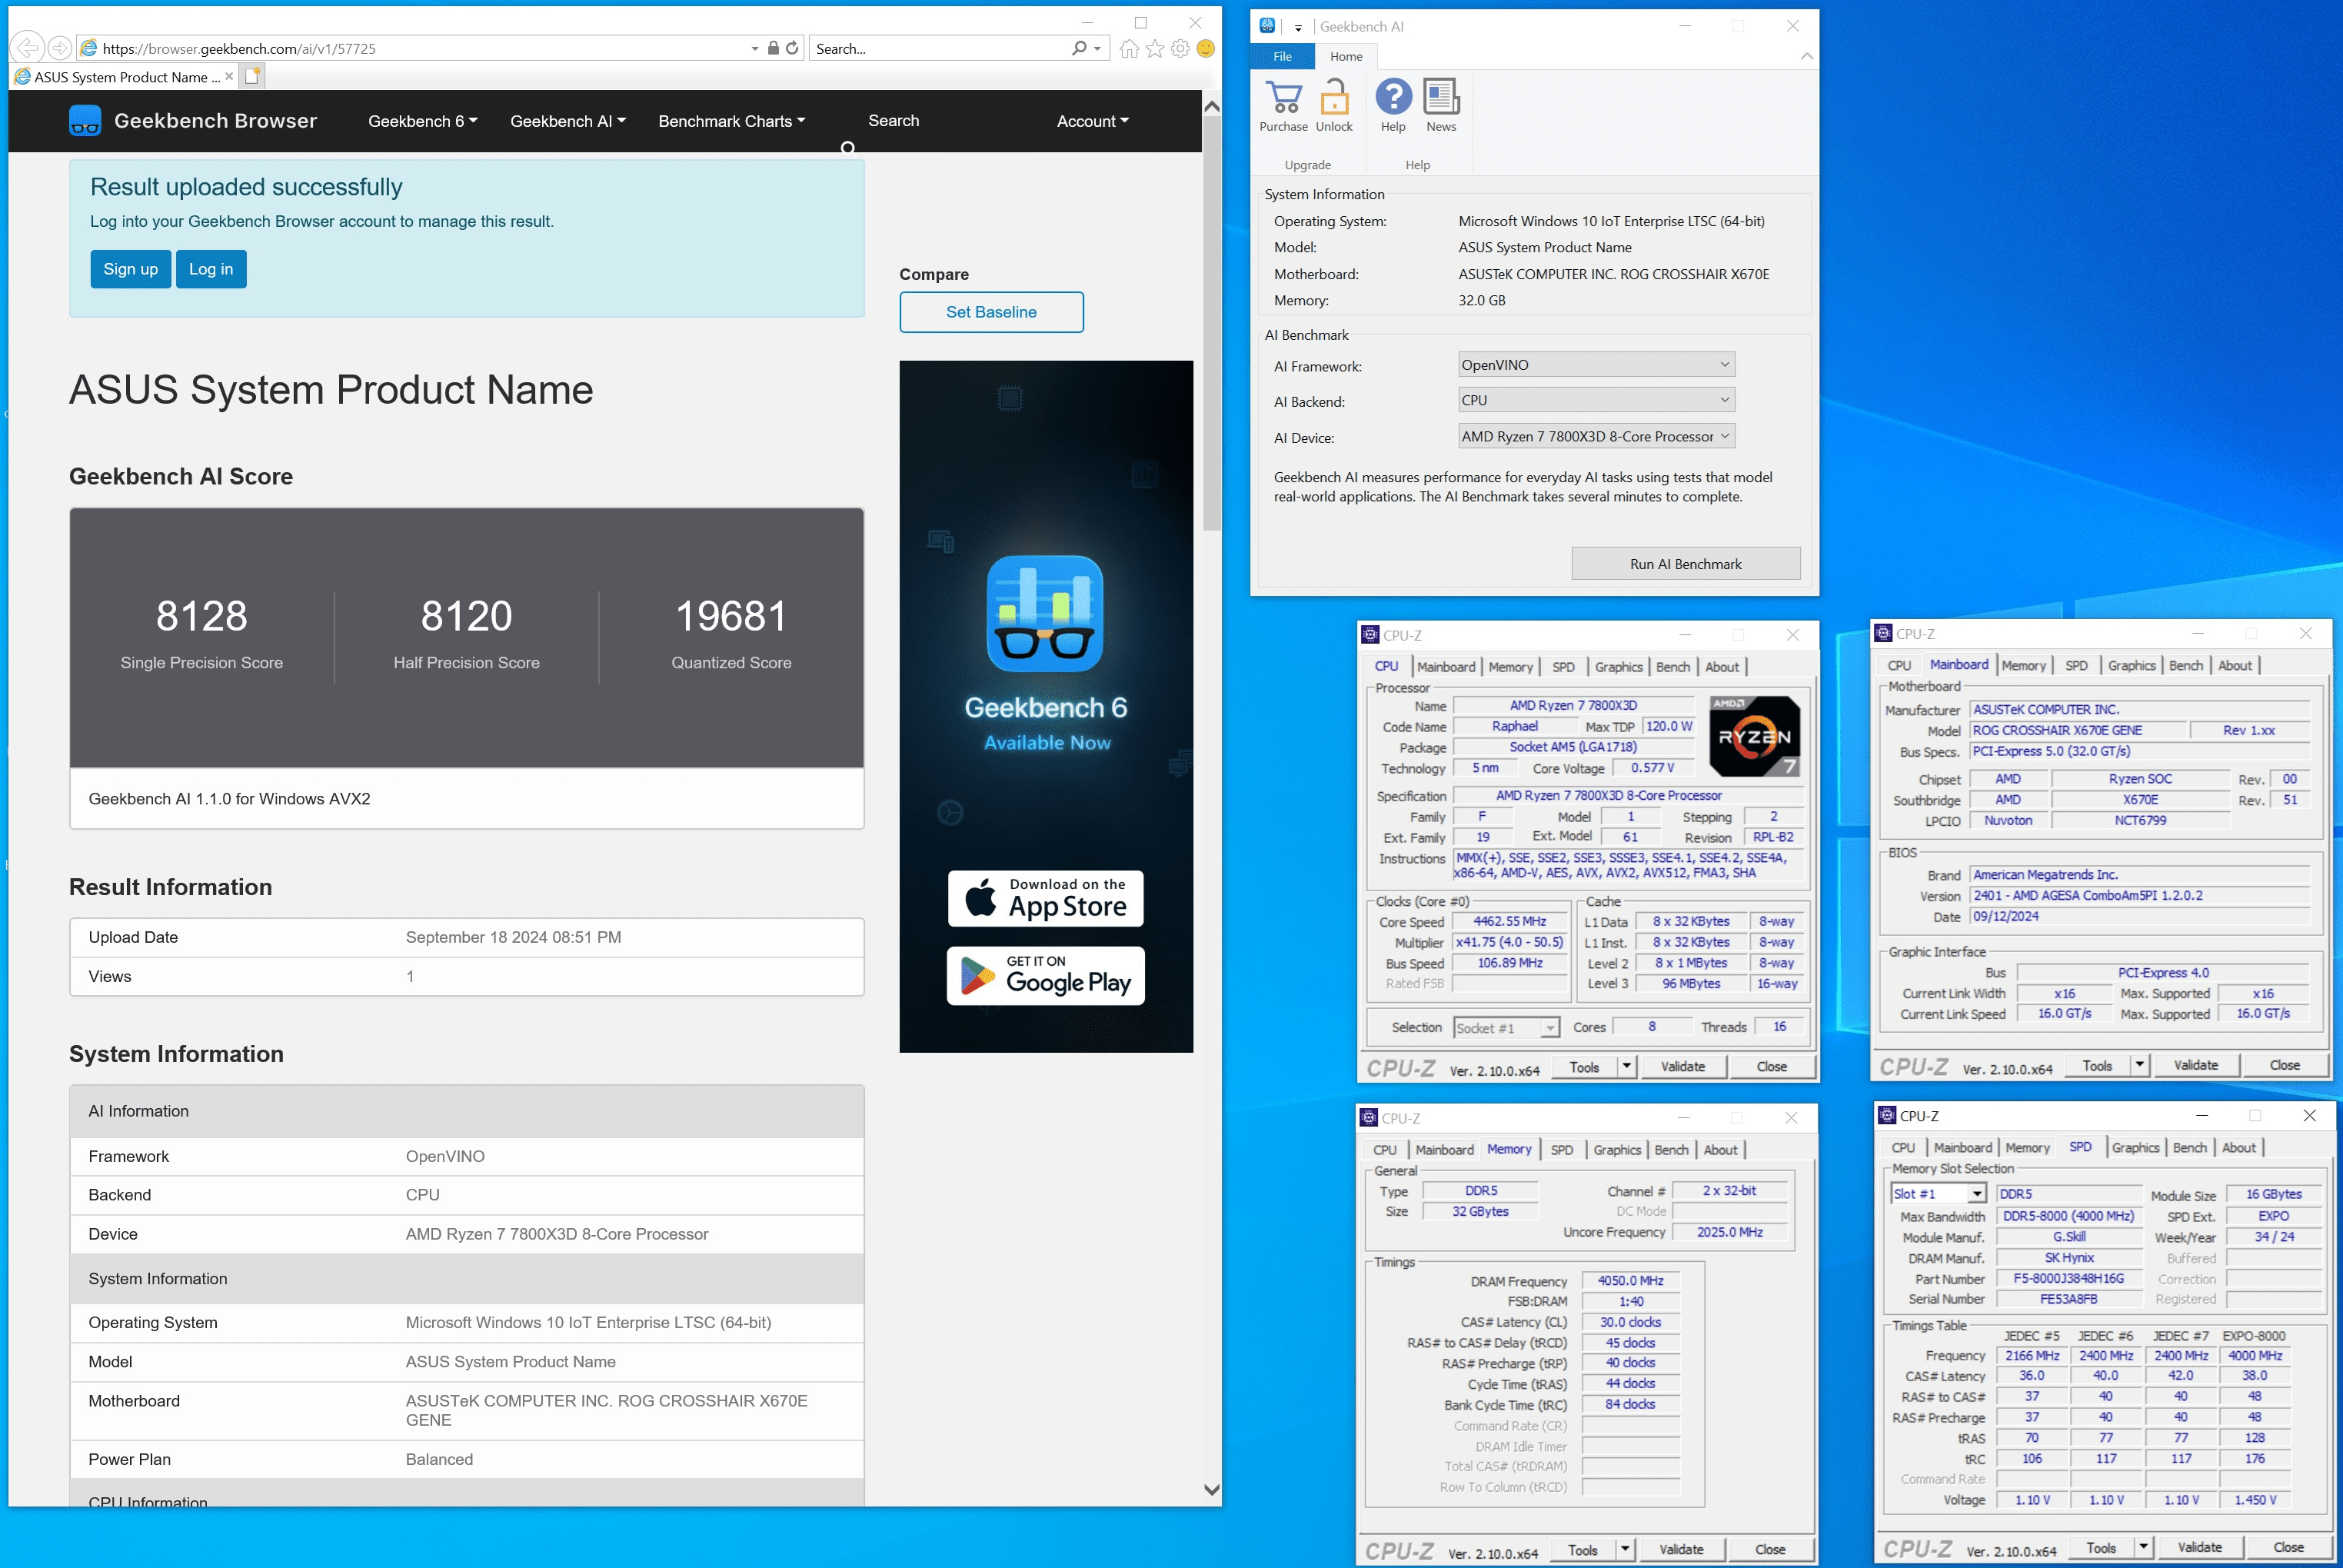2343x1568 pixels.
Task: Click Close button in CPU-Z Memory window
Action: tap(1769, 1549)
